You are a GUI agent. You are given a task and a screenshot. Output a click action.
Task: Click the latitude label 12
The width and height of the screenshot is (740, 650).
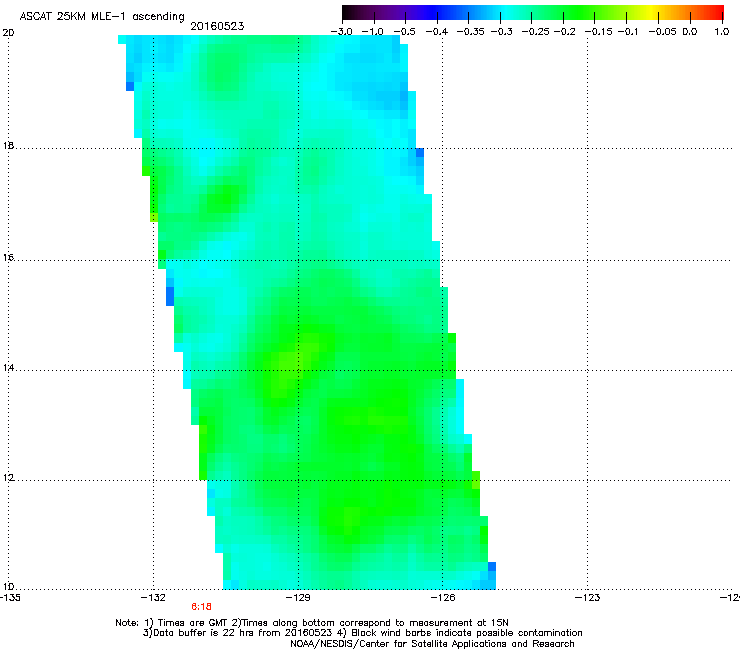[x=8, y=478]
